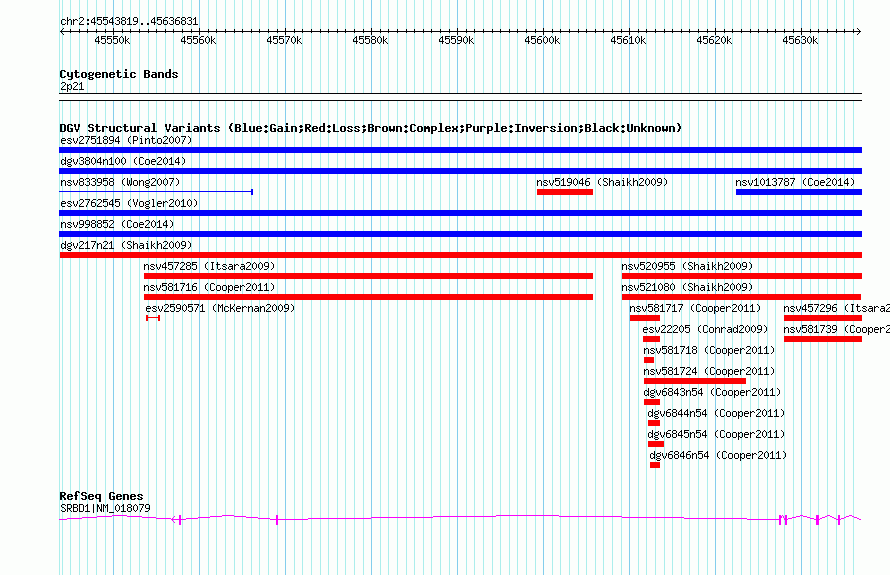This screenshot has height=575, width=890.
Task: Click the 45580k scale tick label
Action: click(370, 40)
